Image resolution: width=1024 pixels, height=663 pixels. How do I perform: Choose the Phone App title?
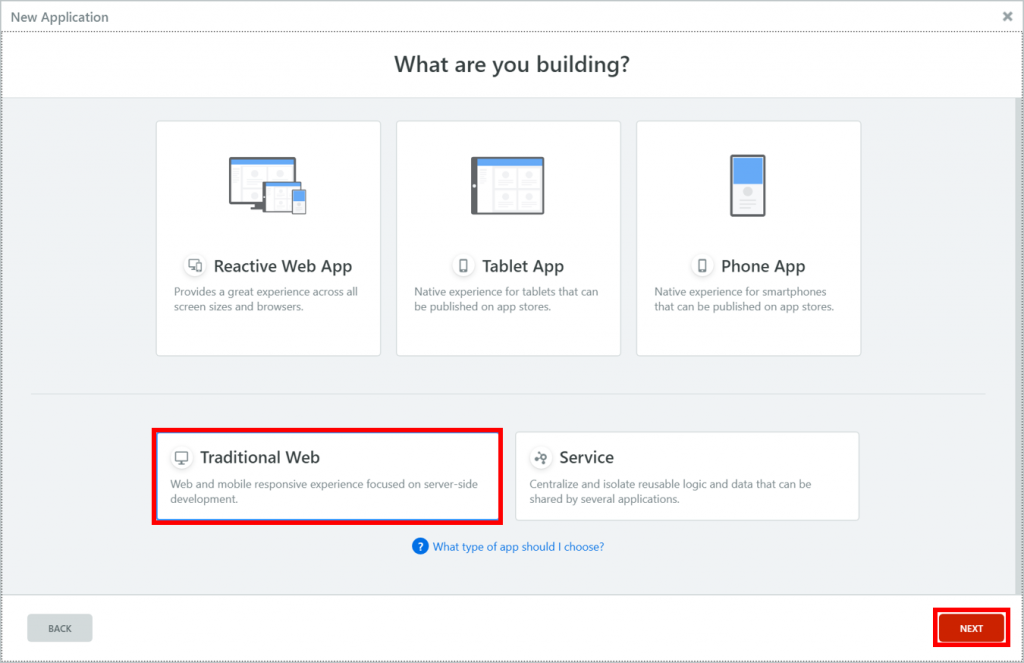point(762,266)
